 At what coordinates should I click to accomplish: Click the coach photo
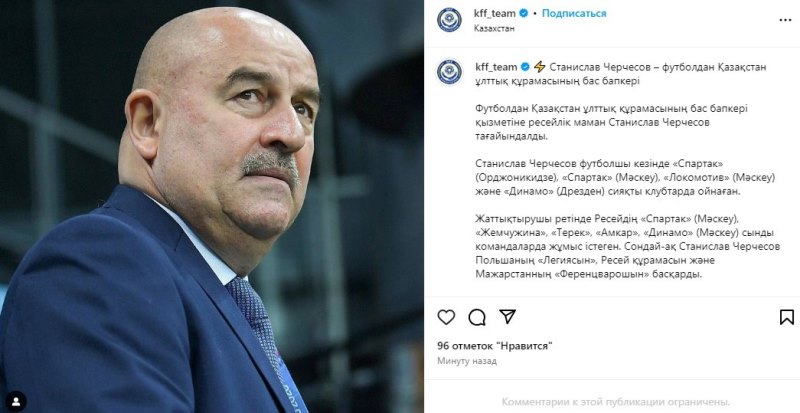[x=212, y=206]
